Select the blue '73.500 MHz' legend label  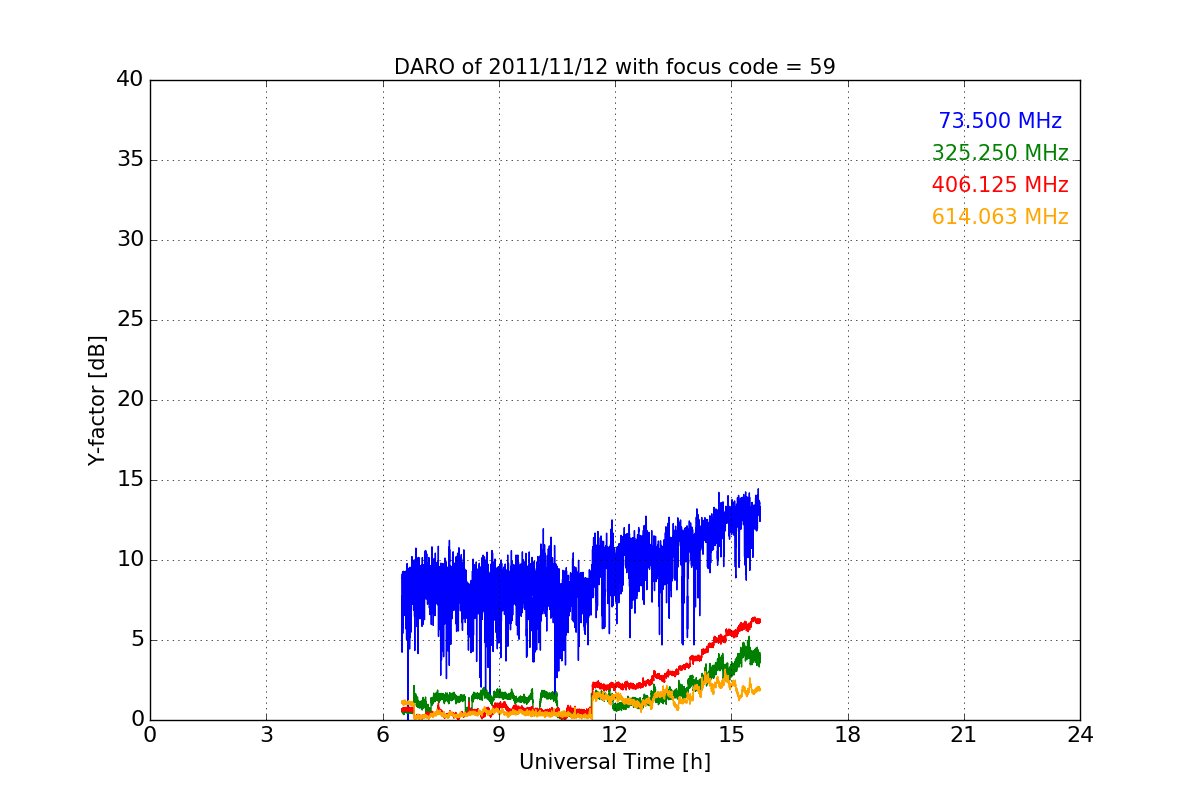click(x=1000, y=121)
